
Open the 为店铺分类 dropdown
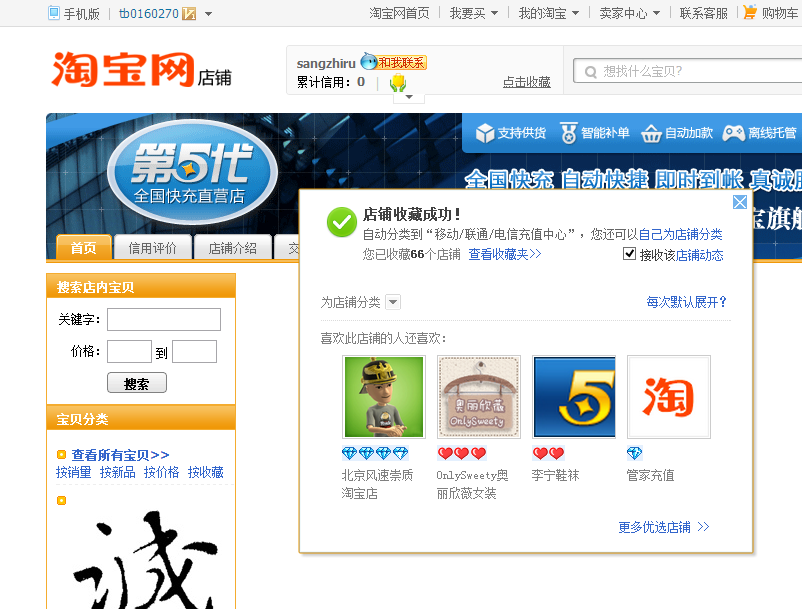click(392, 302)
